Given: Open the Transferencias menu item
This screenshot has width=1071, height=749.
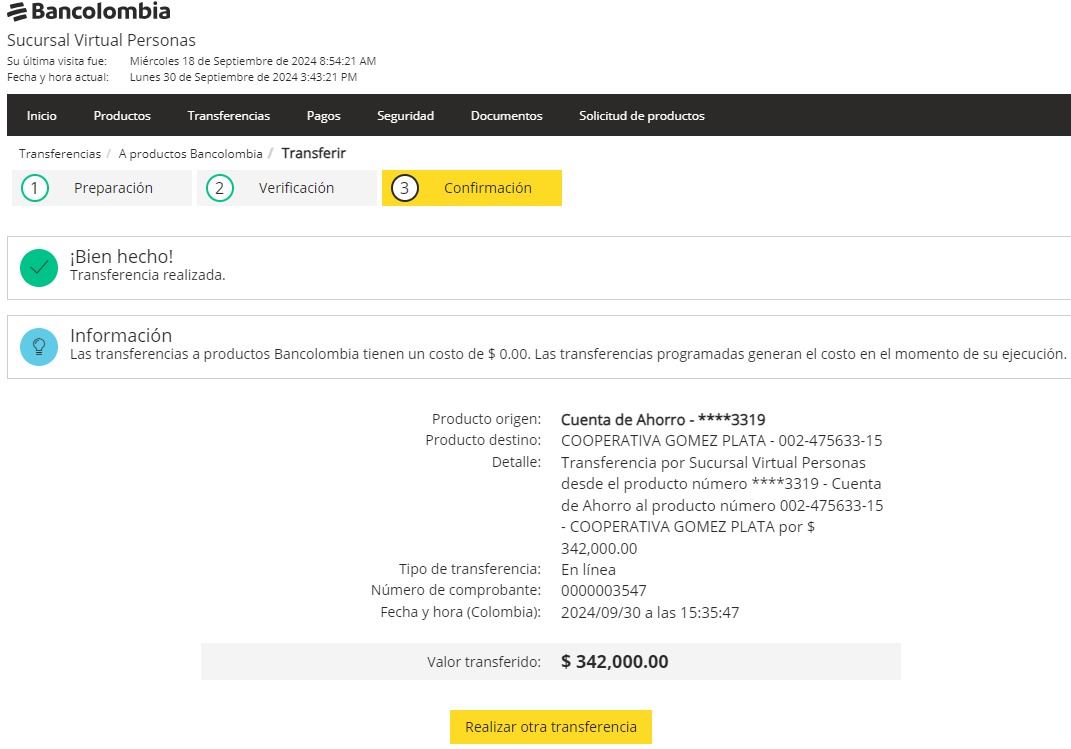Looking at the screenshot, I should point(228,116).
